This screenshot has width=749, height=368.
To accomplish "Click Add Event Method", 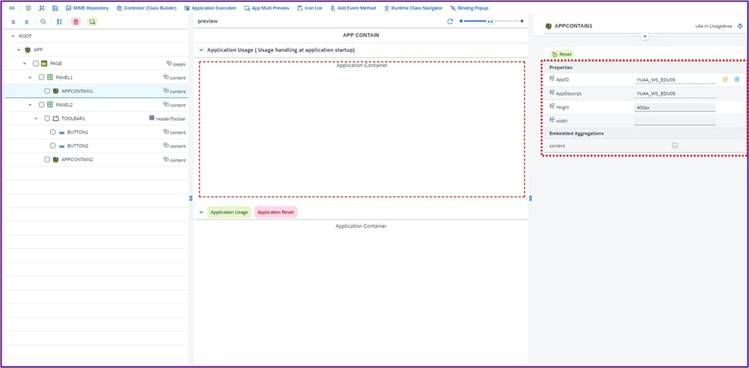I will pos(353,8).
